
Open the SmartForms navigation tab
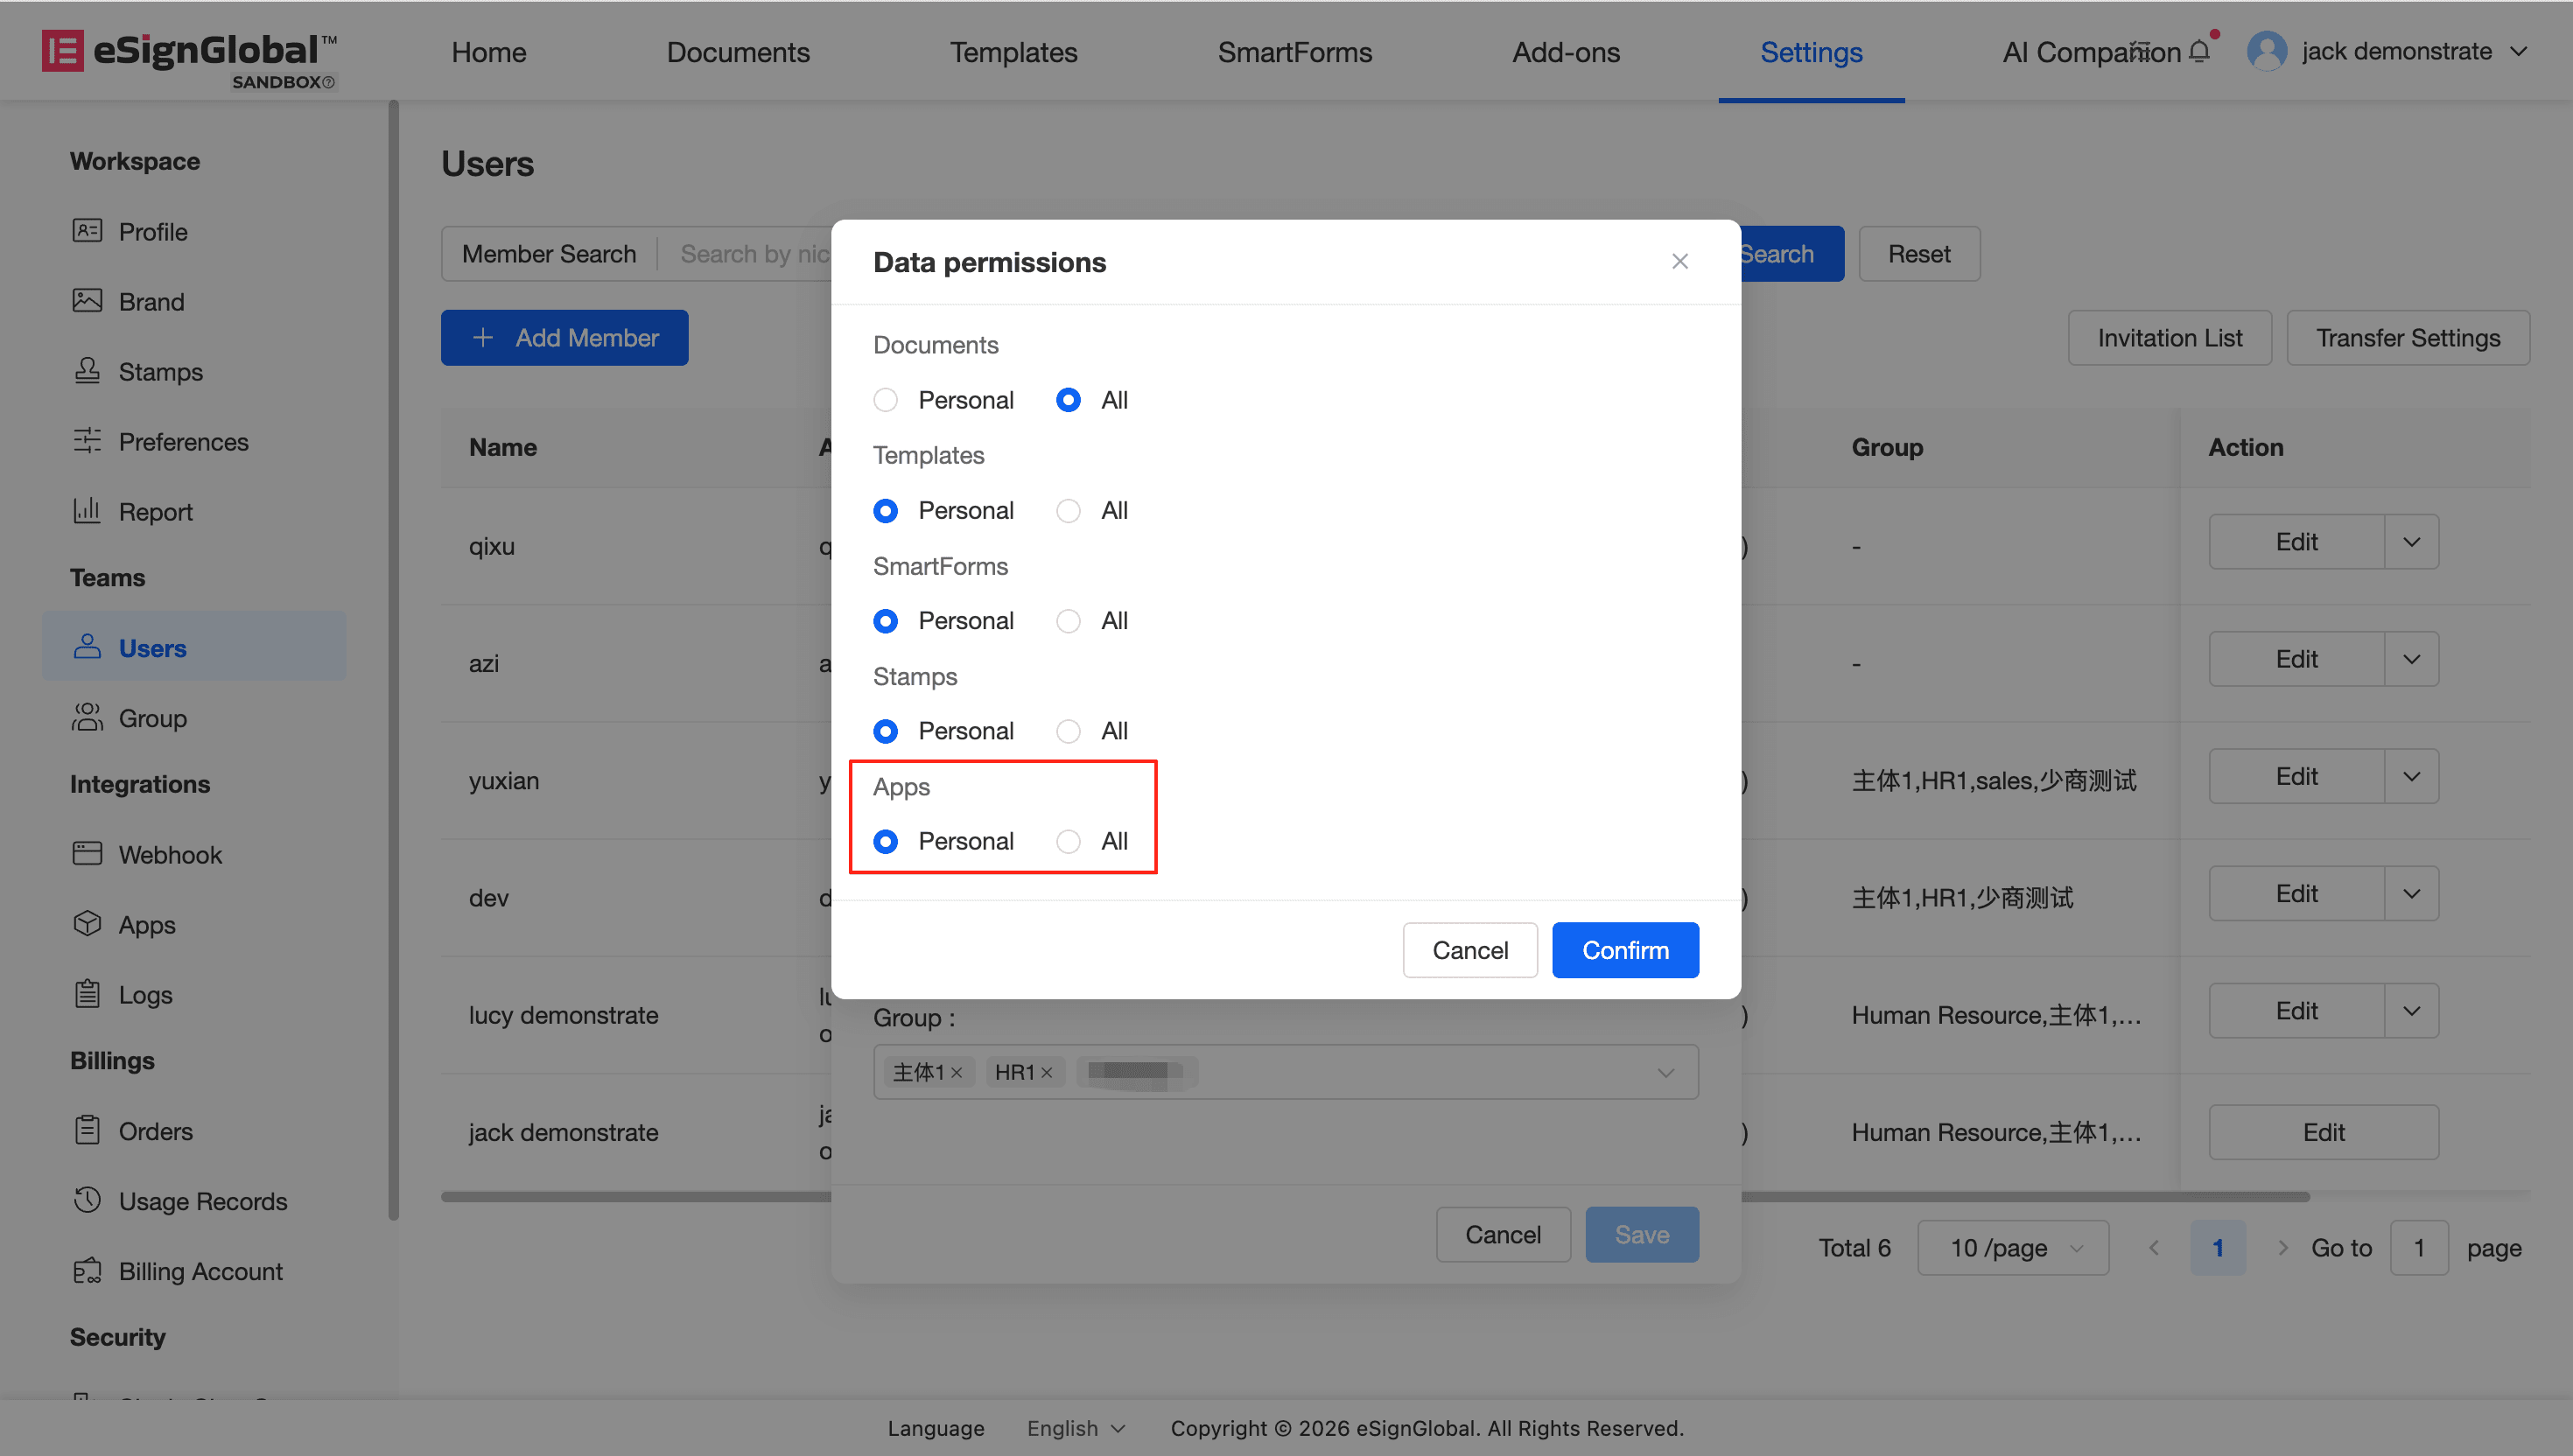click(1294, 52)
